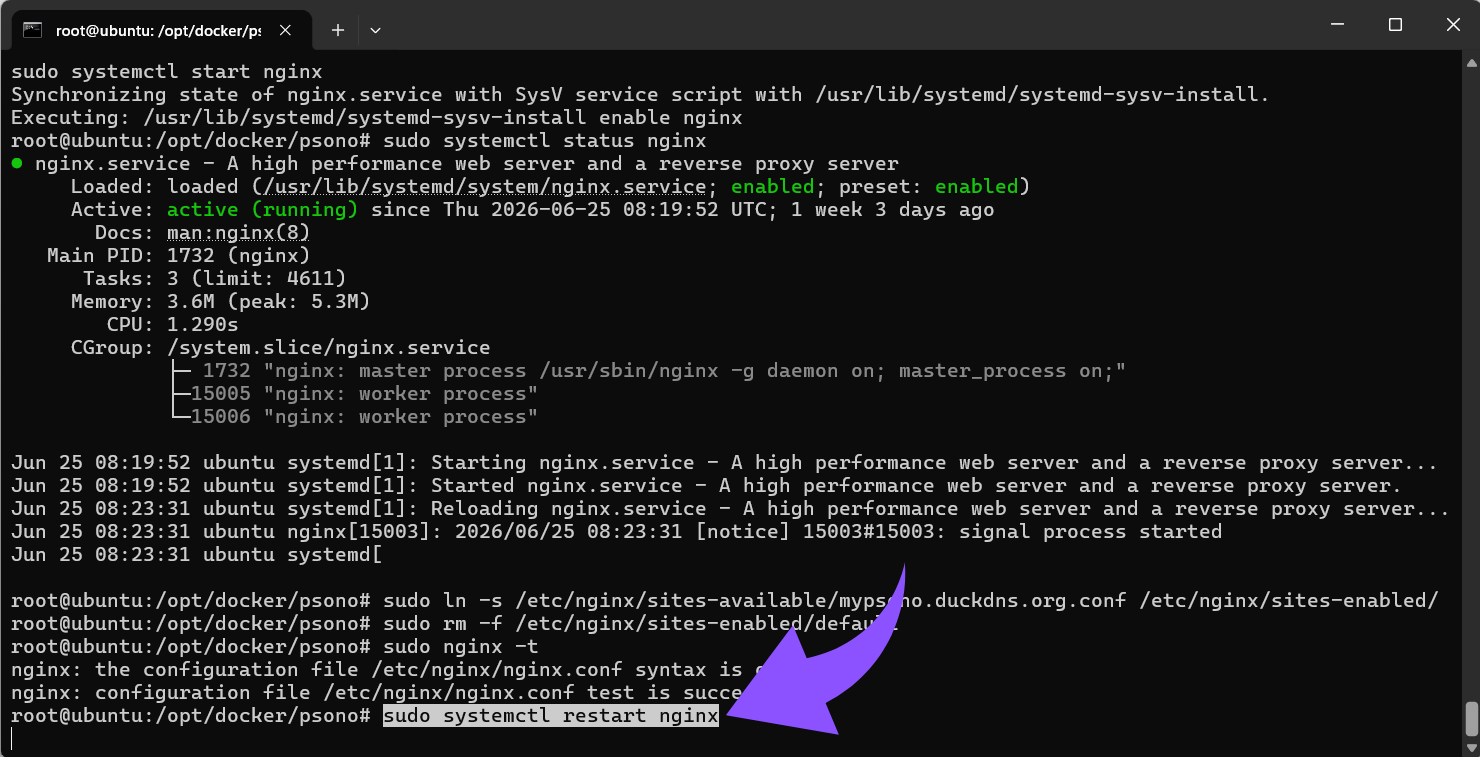Click the 'nginx.service - A high performance' heading
Viewport: 1480px width, 757px height.
tap(467, 164)
